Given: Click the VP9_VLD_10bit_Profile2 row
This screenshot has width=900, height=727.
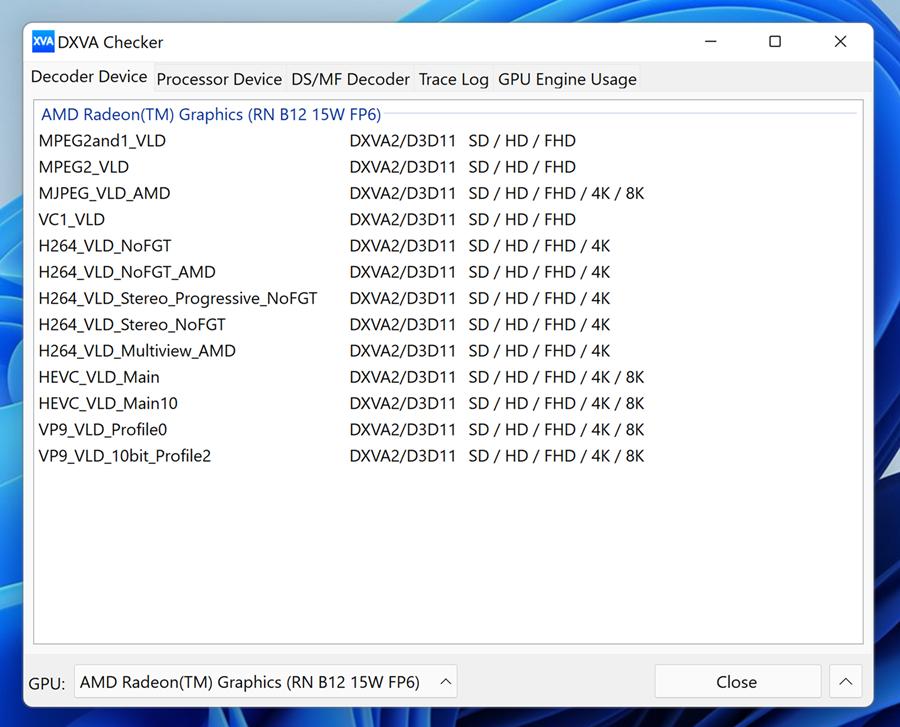Looking at the screenshot, I should (125, 456).
